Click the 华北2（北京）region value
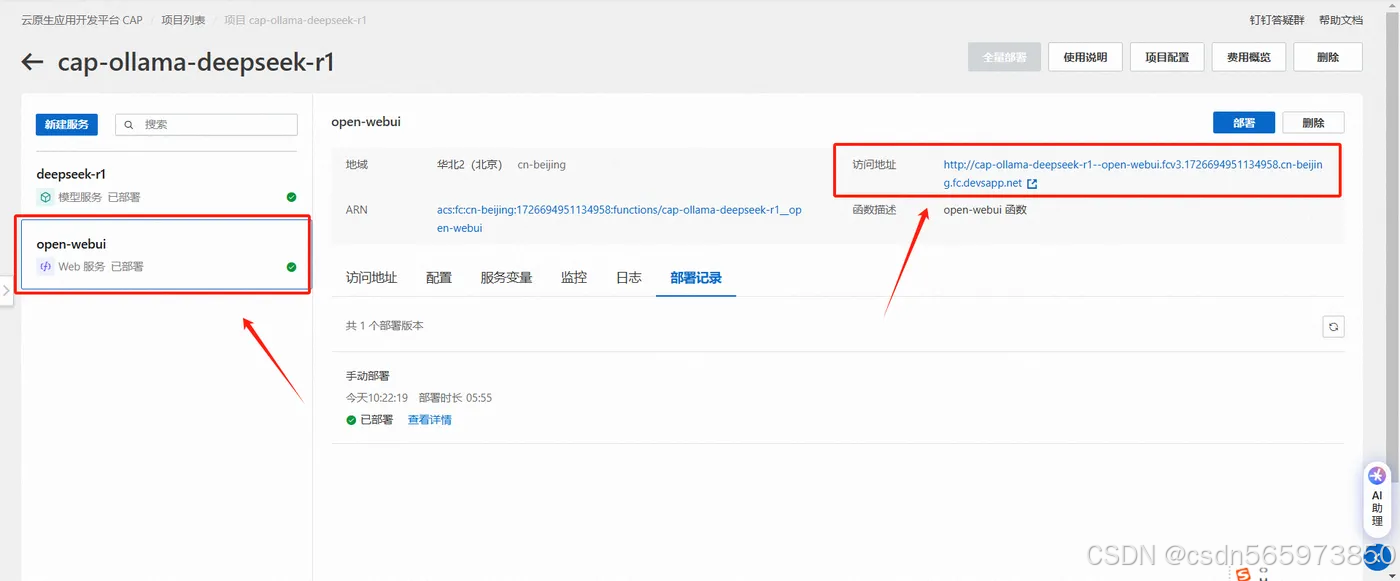The image size is (1400, 581). pyautogui.click(x=470, y=164)
